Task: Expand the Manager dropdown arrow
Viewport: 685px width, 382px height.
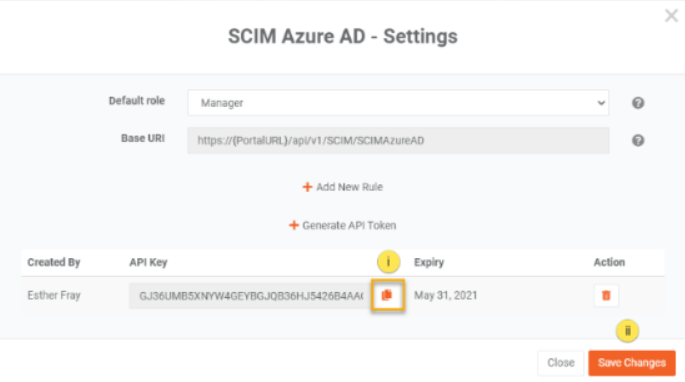Action: tap(601, 103)
